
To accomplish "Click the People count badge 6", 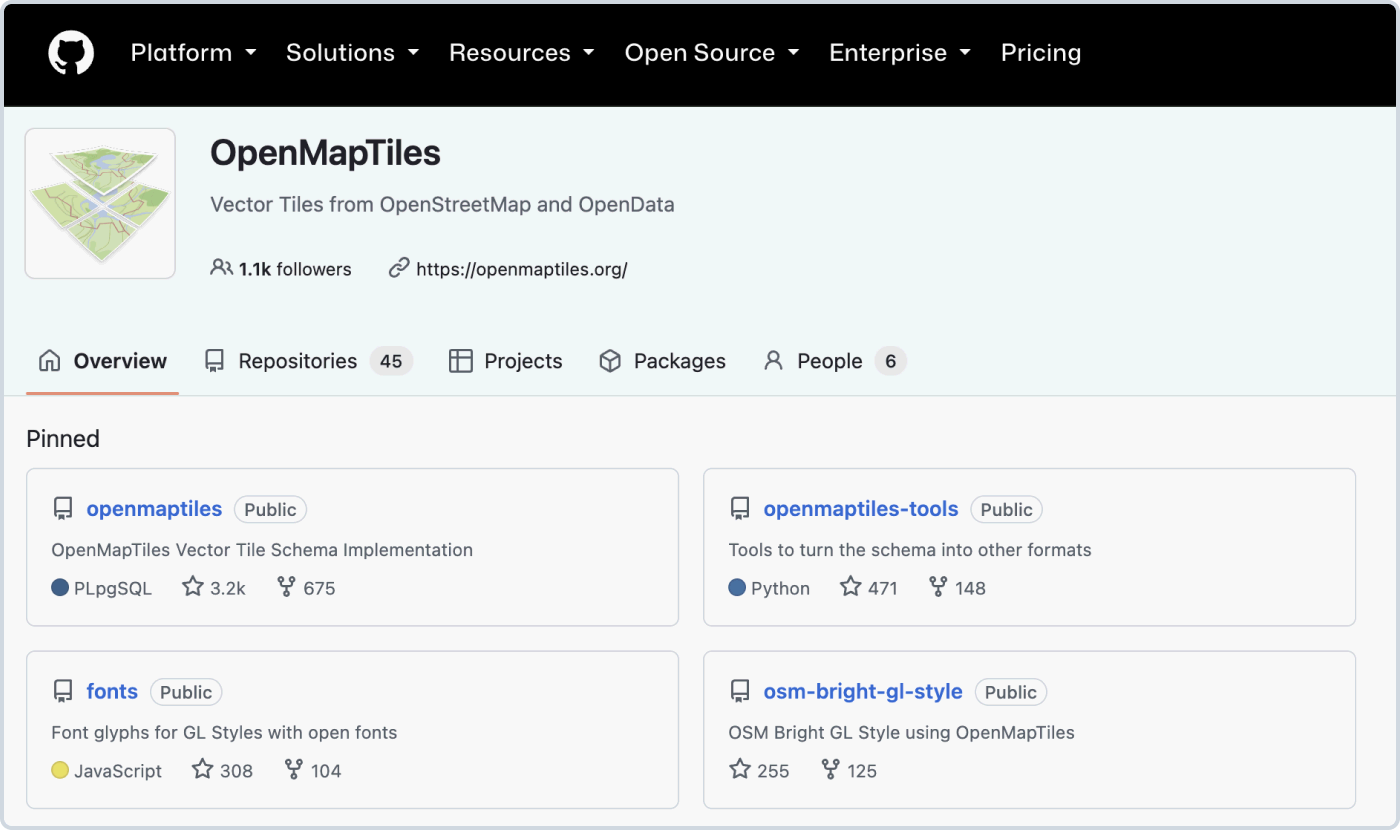I will tap(891, 361).
